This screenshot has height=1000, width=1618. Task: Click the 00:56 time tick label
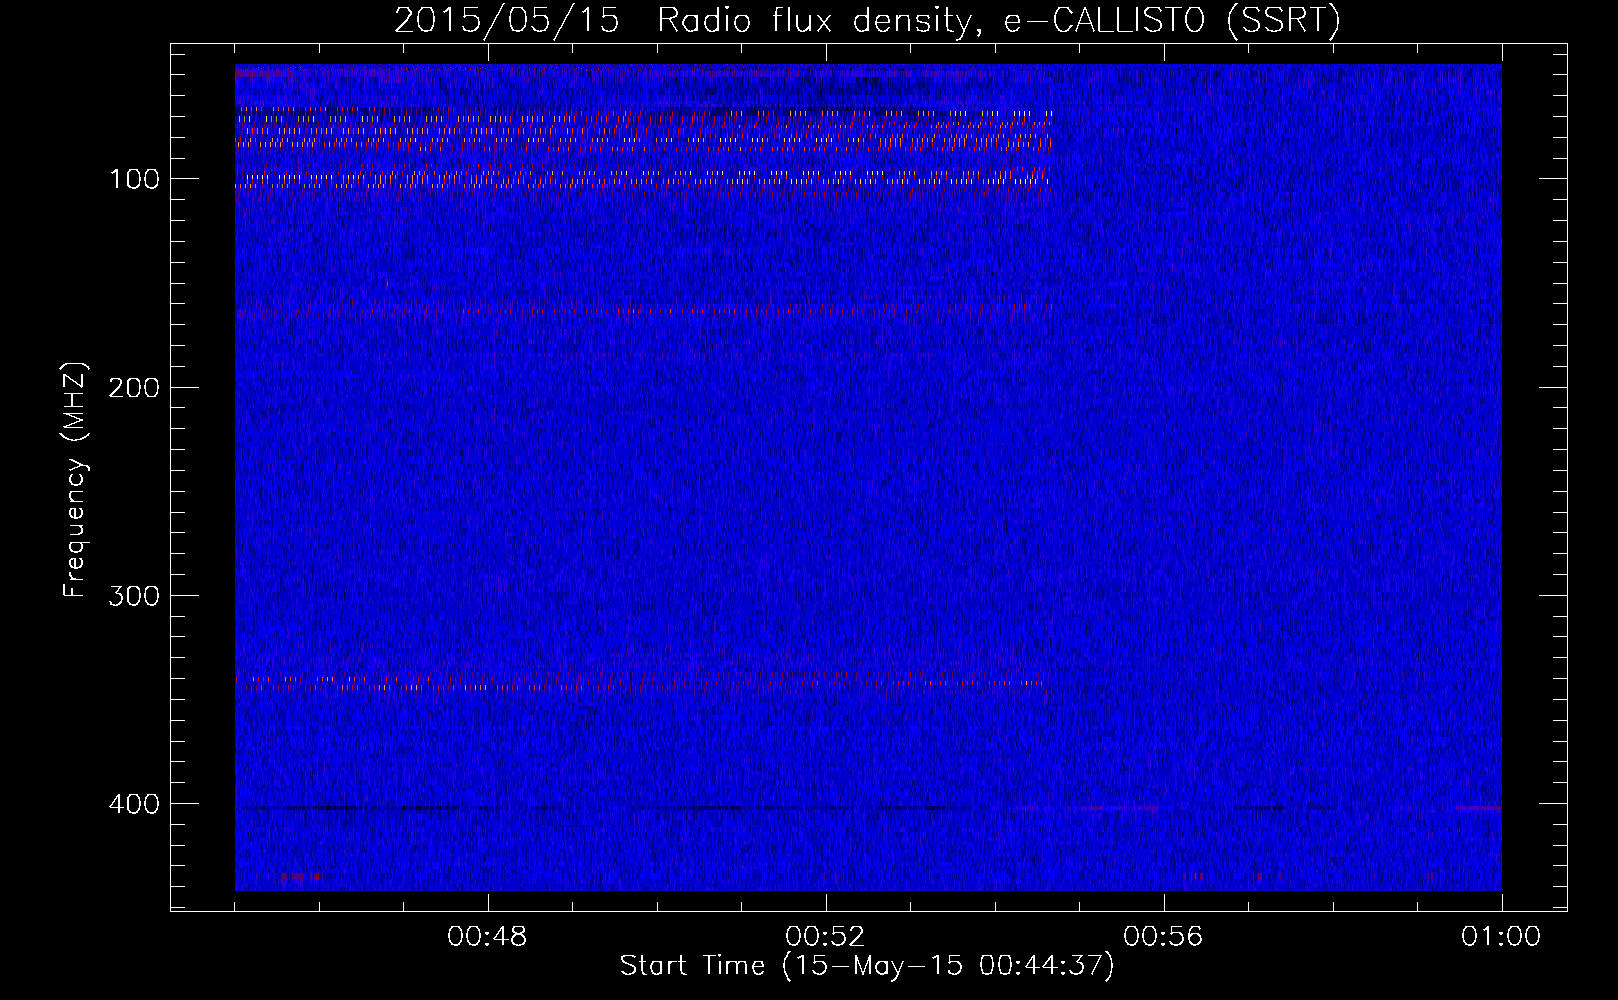[x=1164, y=937]
